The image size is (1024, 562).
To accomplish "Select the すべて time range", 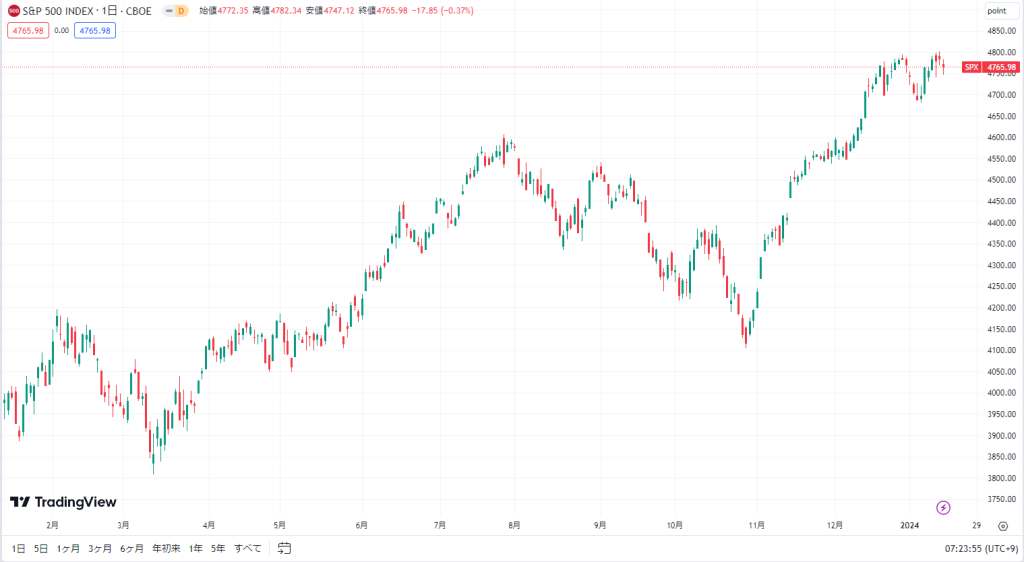I will [248, 548].
